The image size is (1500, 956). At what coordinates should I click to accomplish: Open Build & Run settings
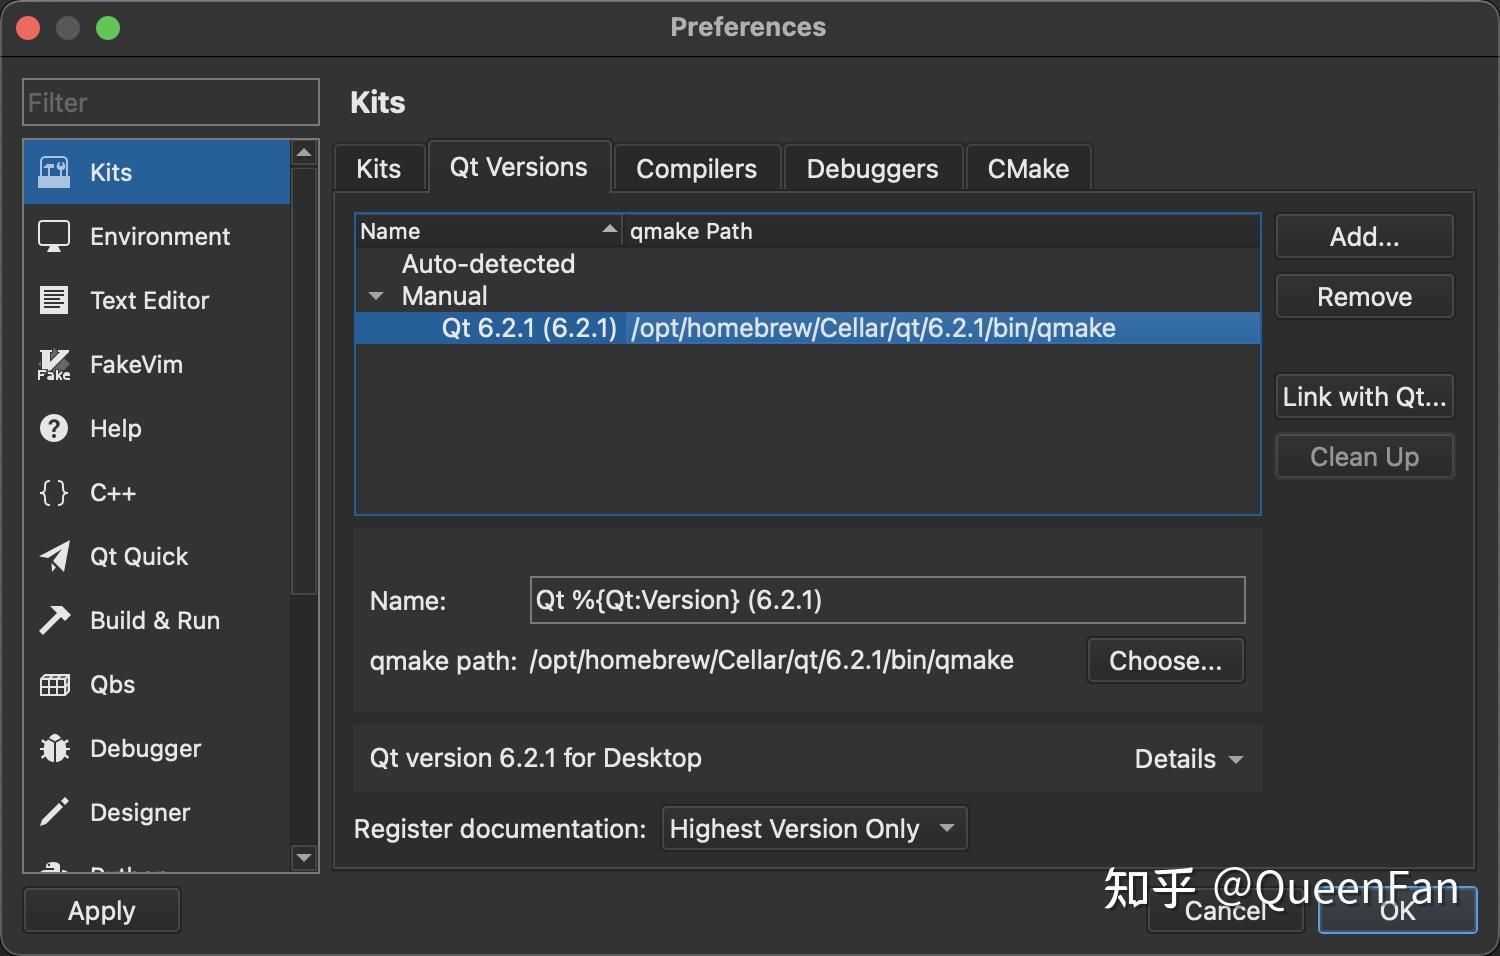pos(54,620)
